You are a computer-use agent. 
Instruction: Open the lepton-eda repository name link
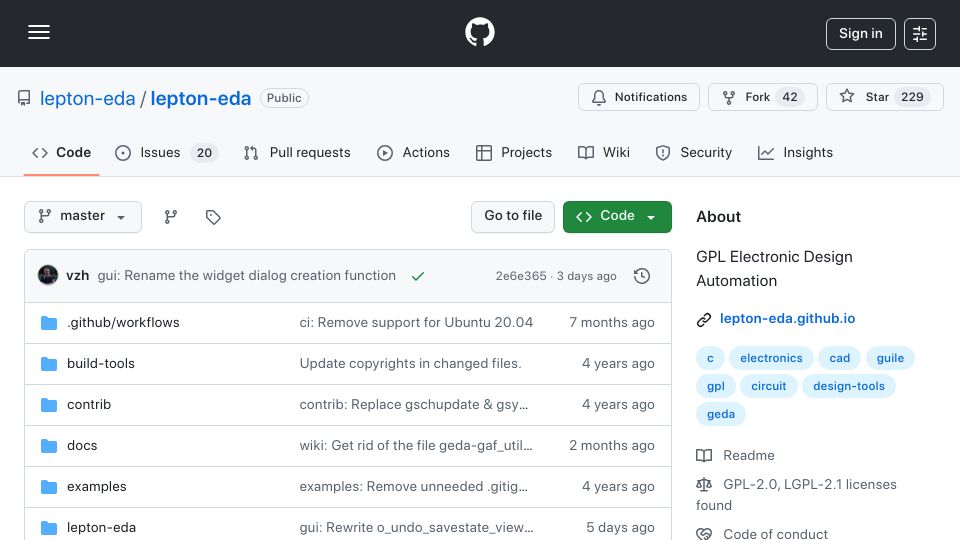201,99
